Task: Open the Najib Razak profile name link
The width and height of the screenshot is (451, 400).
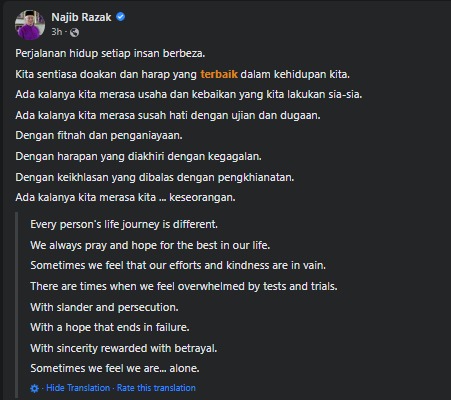Action: pyautogui.click(x=81, y=17)
